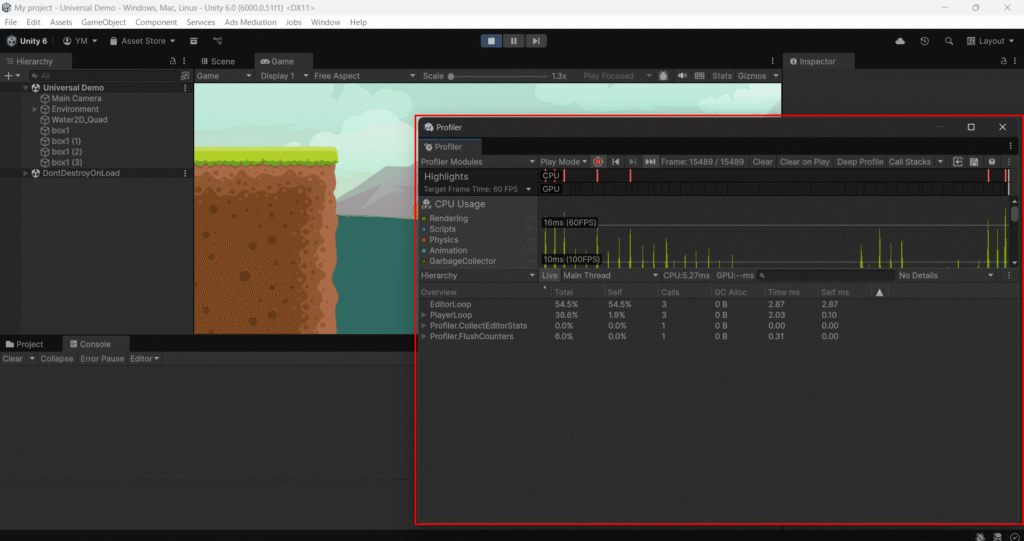
Task: Click the Step frame button in toolbar
Action: point(537,41)
